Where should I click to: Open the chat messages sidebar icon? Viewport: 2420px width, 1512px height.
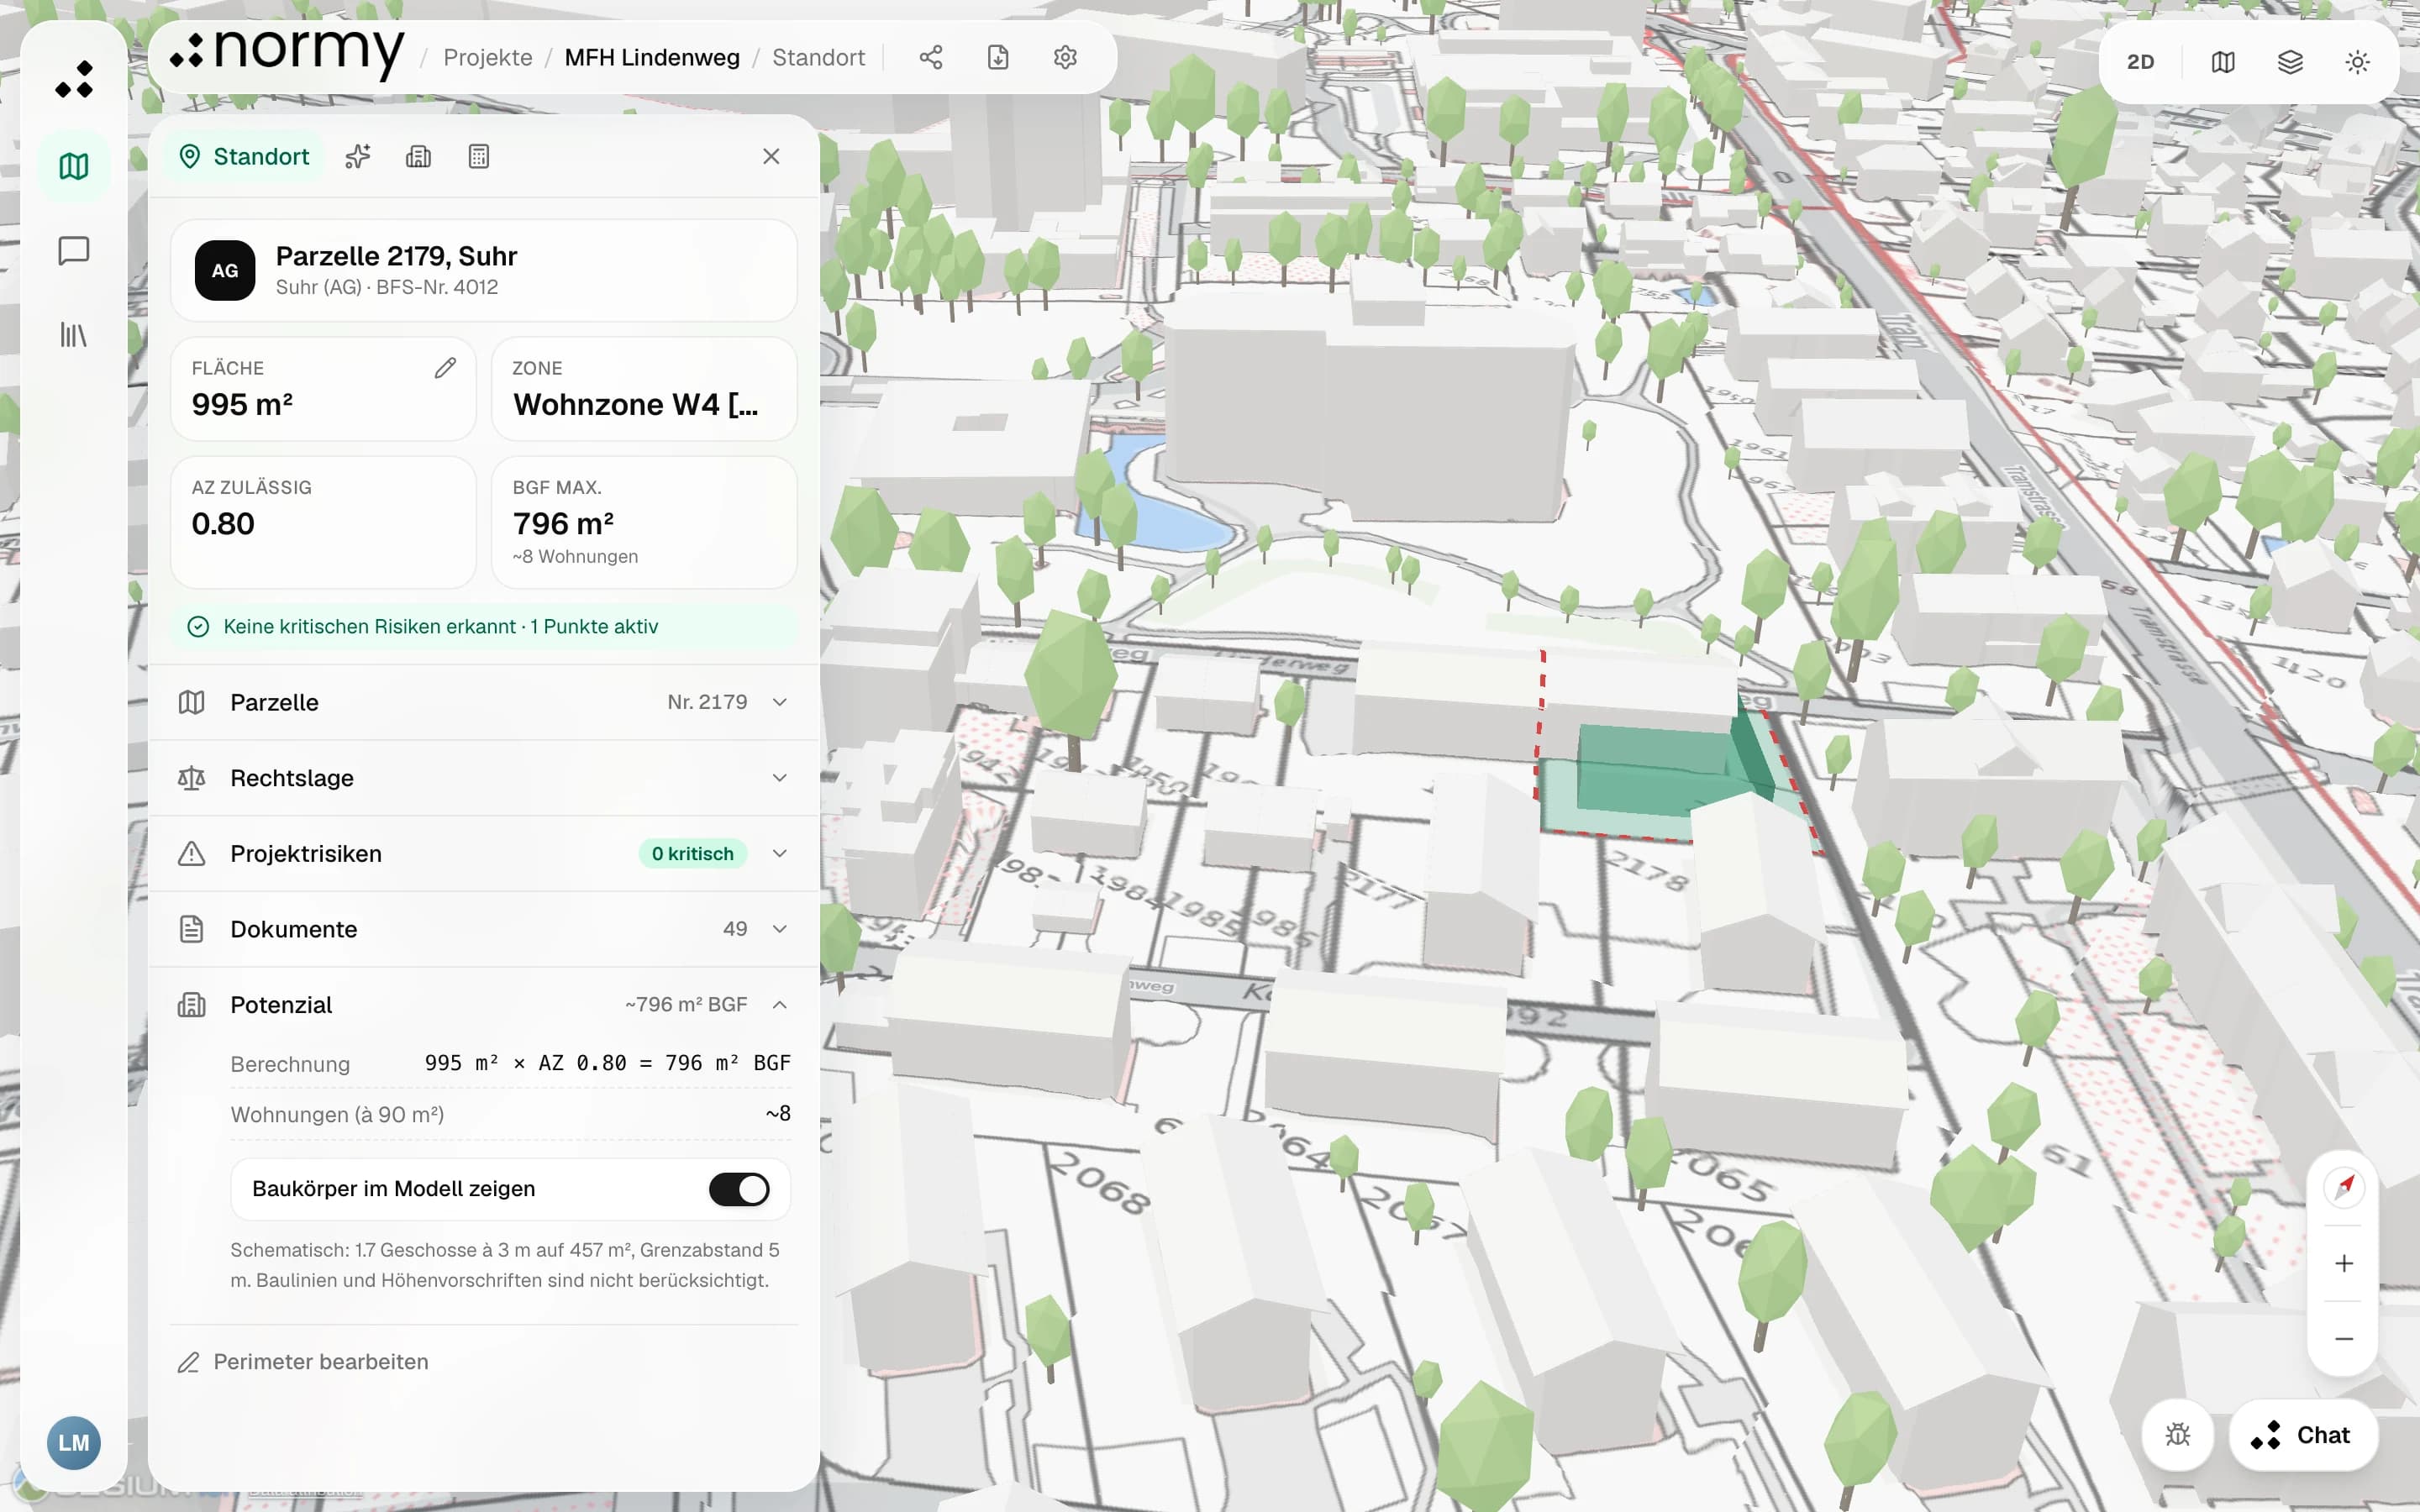click(74, 250)
